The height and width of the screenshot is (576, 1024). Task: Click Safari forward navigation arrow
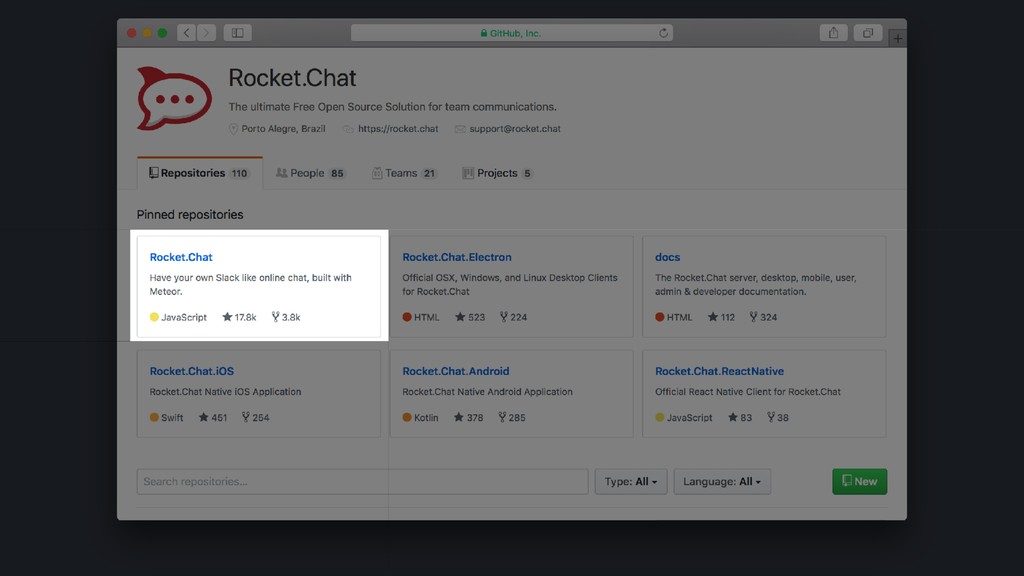pyautogui.click(x=206, y=33)
